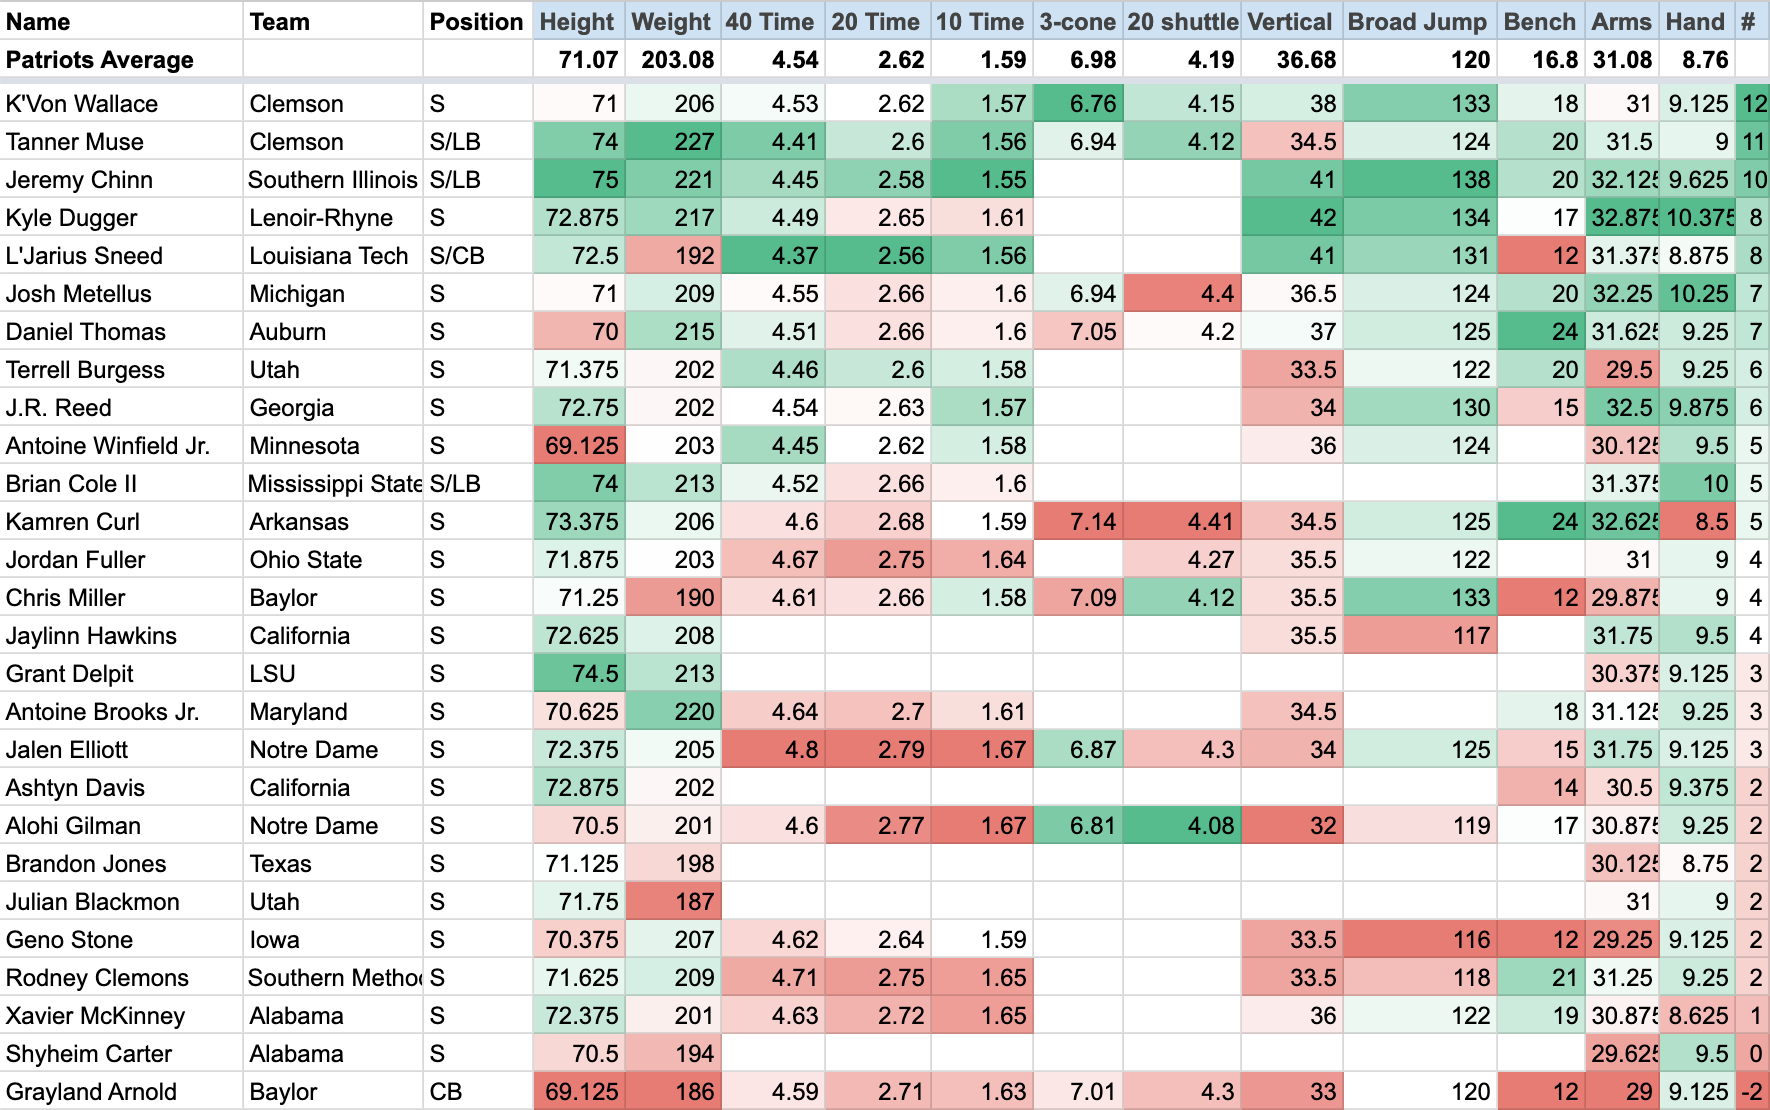
Task: Click L'Jarius Sneed's 40 time cell
Action: coord(773,256)
